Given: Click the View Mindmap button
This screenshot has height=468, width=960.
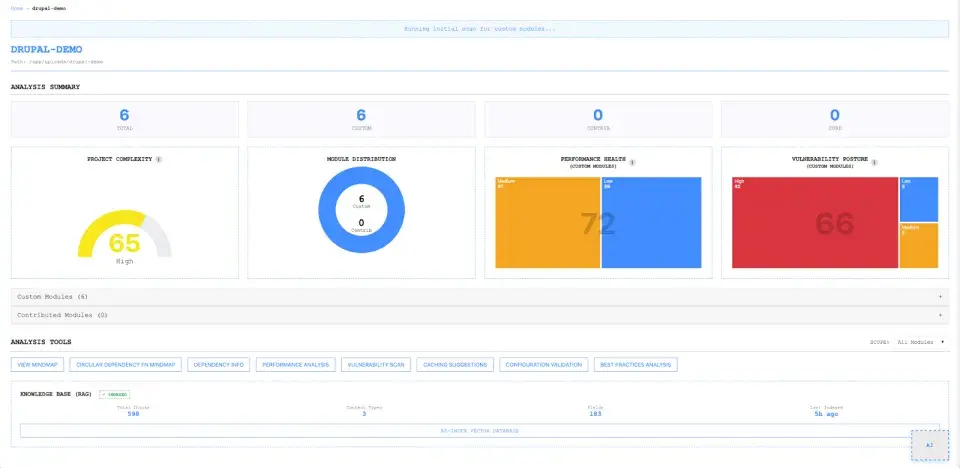Looking at the screenshot, I should tap(37, 364).
